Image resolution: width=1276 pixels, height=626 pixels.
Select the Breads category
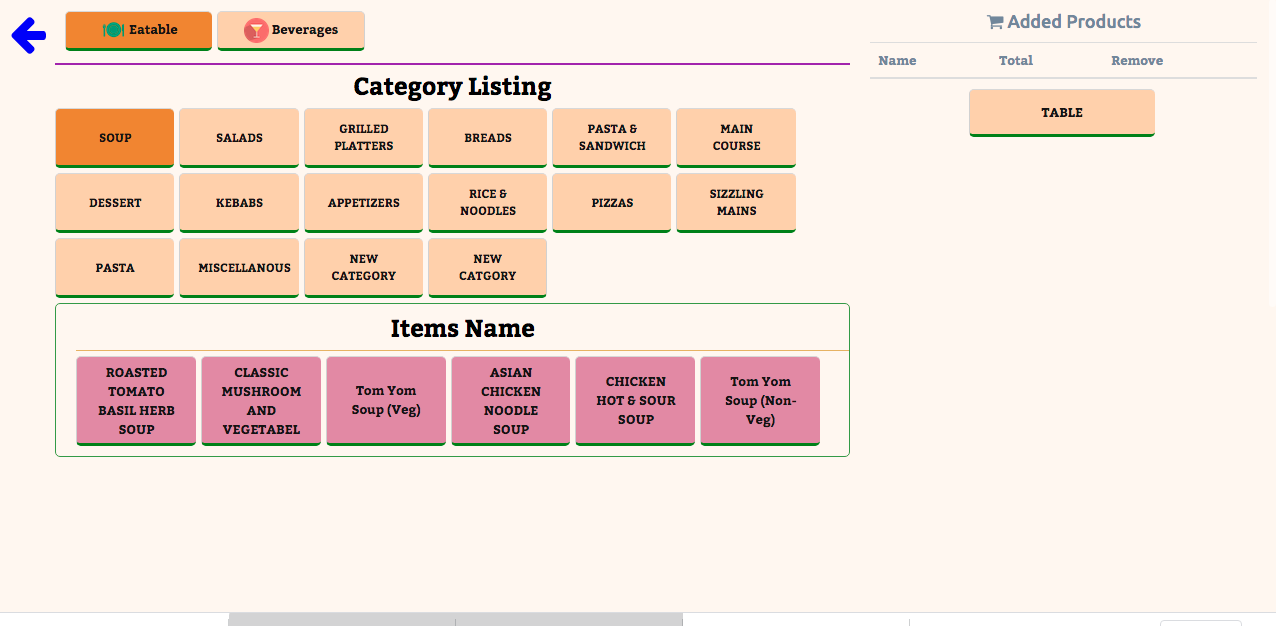click(x=488, y=138)
